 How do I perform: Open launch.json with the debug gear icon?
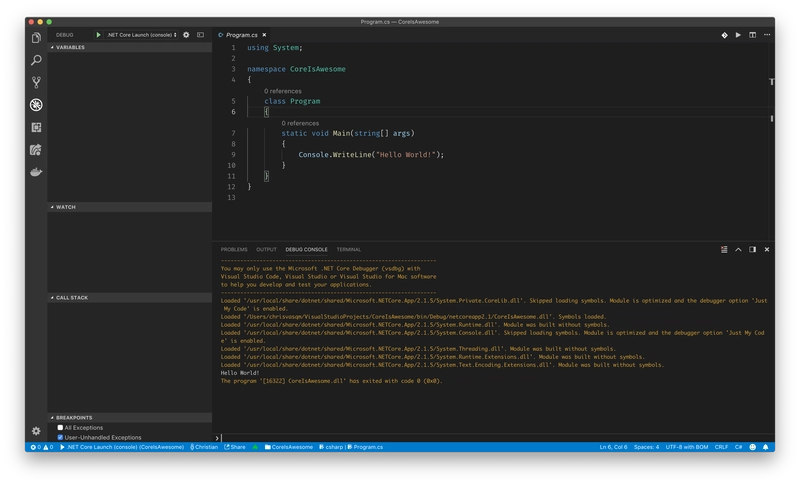point(186,35)
